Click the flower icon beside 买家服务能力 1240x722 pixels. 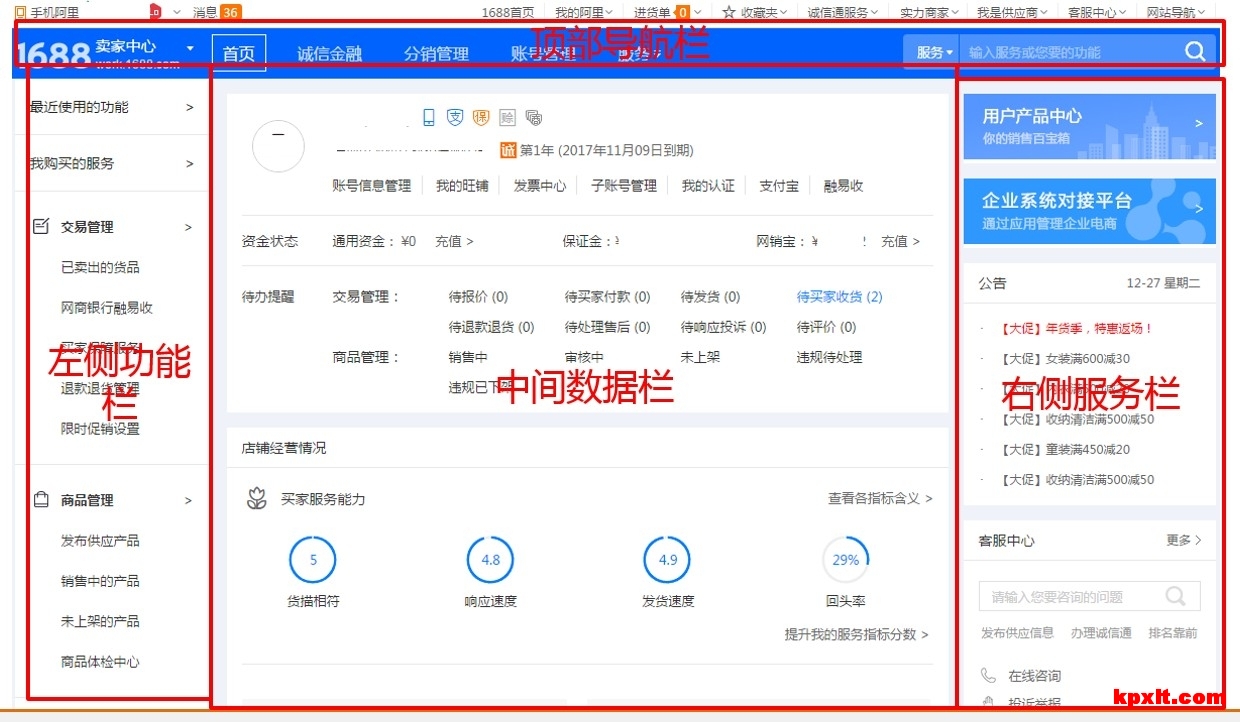click(x=257, y=499)
